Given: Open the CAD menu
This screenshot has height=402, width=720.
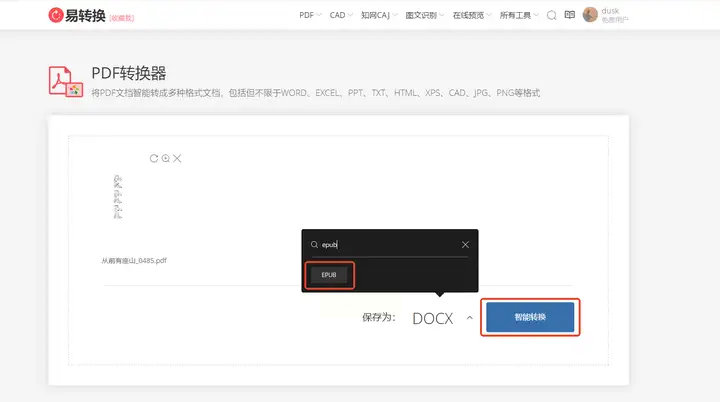Looking at the screenshot, I should 341,15.
